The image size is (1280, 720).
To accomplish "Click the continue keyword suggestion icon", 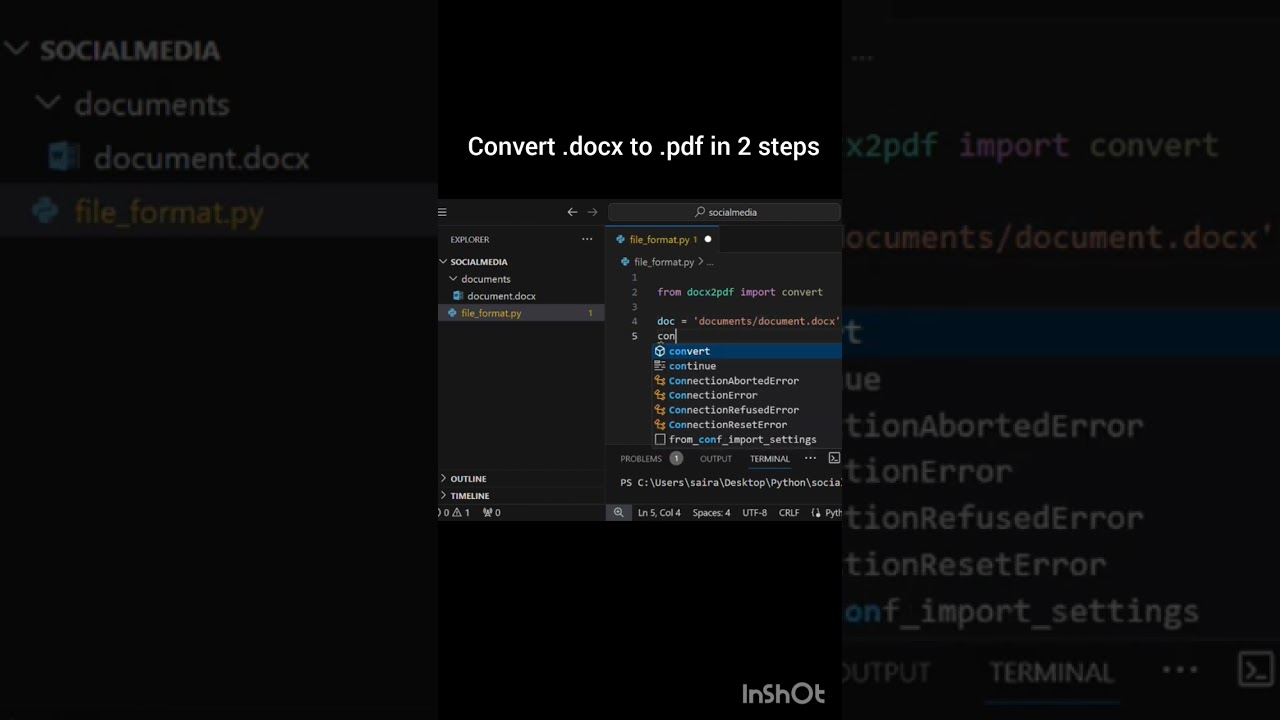I will (x=660, y=366).
